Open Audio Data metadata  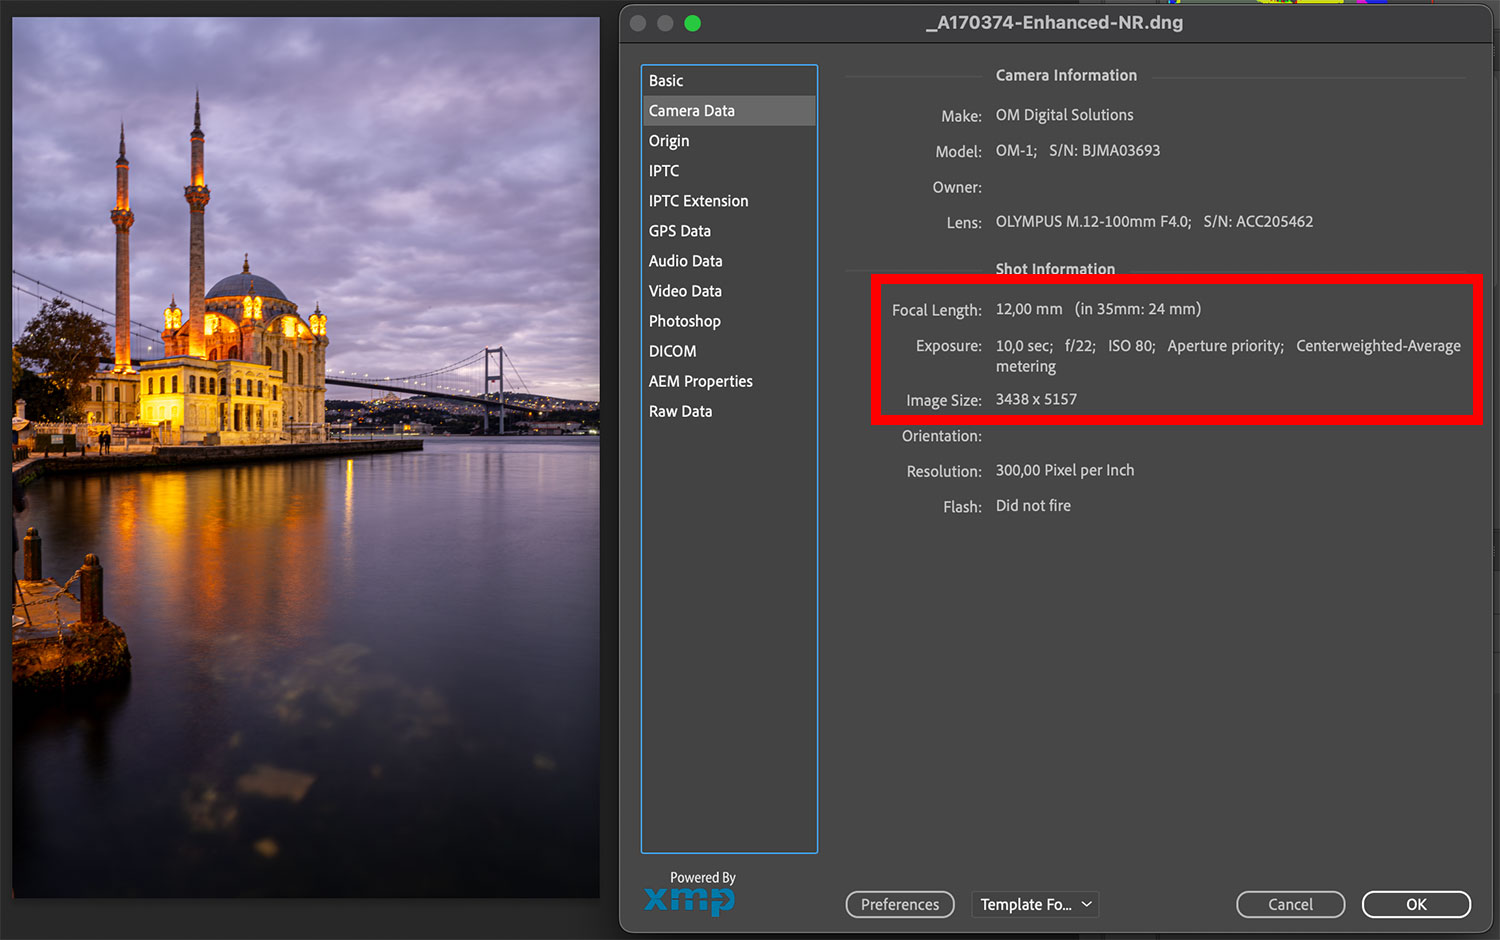point(685,261)
